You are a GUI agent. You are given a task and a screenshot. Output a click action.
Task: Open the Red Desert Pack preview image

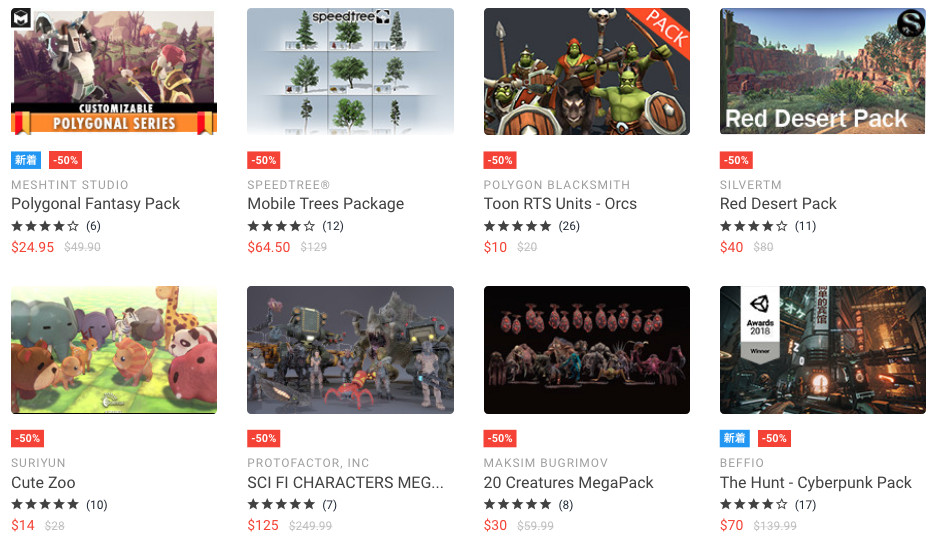coord(823,71)
